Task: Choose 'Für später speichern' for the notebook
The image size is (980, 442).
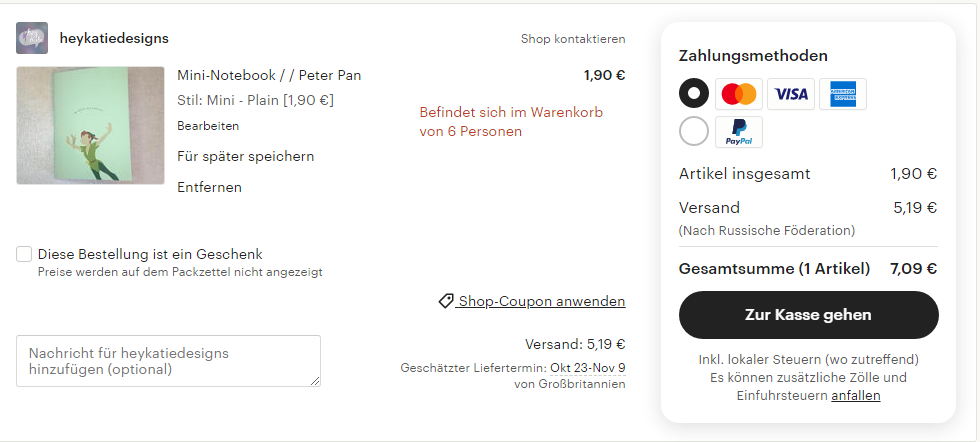Action: click(246, 156)
